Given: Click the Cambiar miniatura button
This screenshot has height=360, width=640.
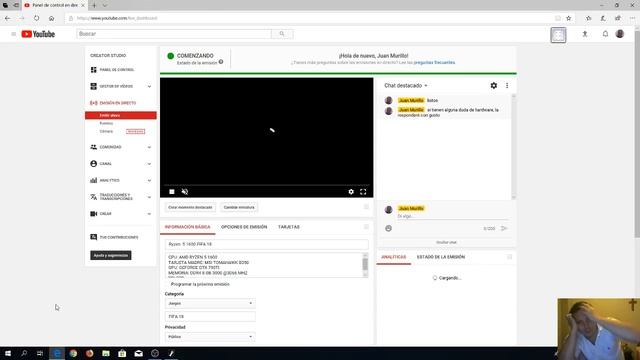Looking at the screenshot, I should [x=239, y=207].
